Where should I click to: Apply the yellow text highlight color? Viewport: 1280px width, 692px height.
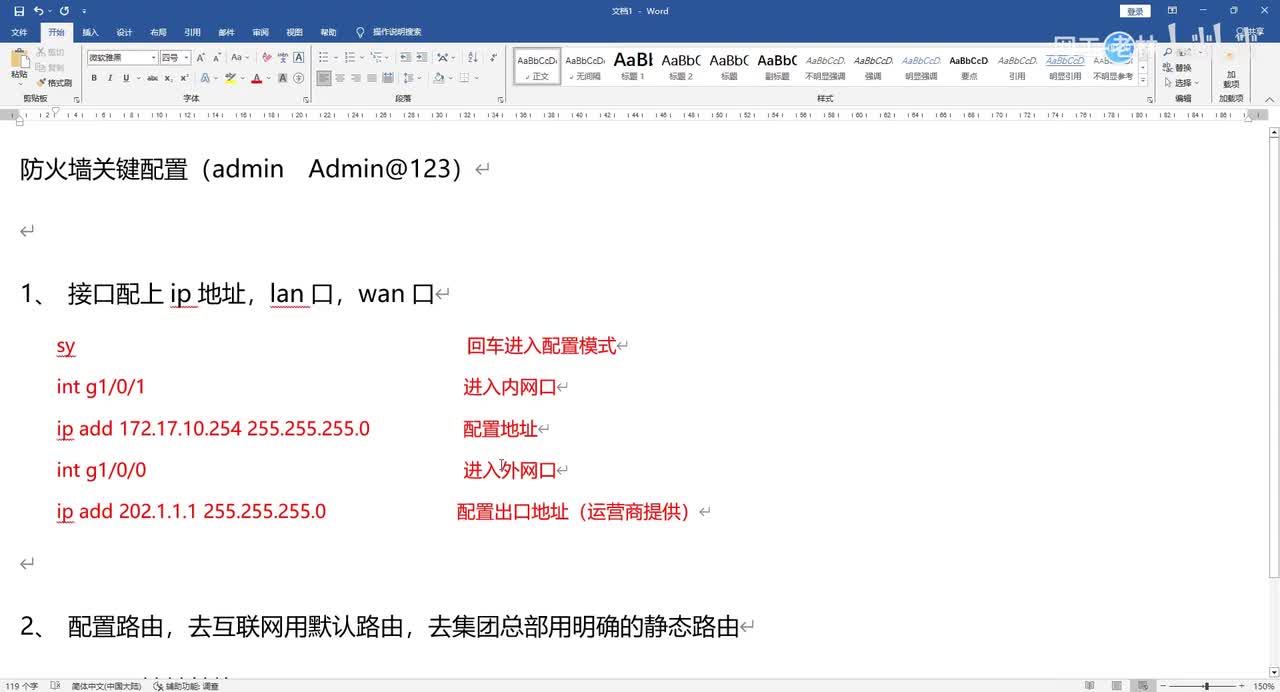tap(230, 78)
